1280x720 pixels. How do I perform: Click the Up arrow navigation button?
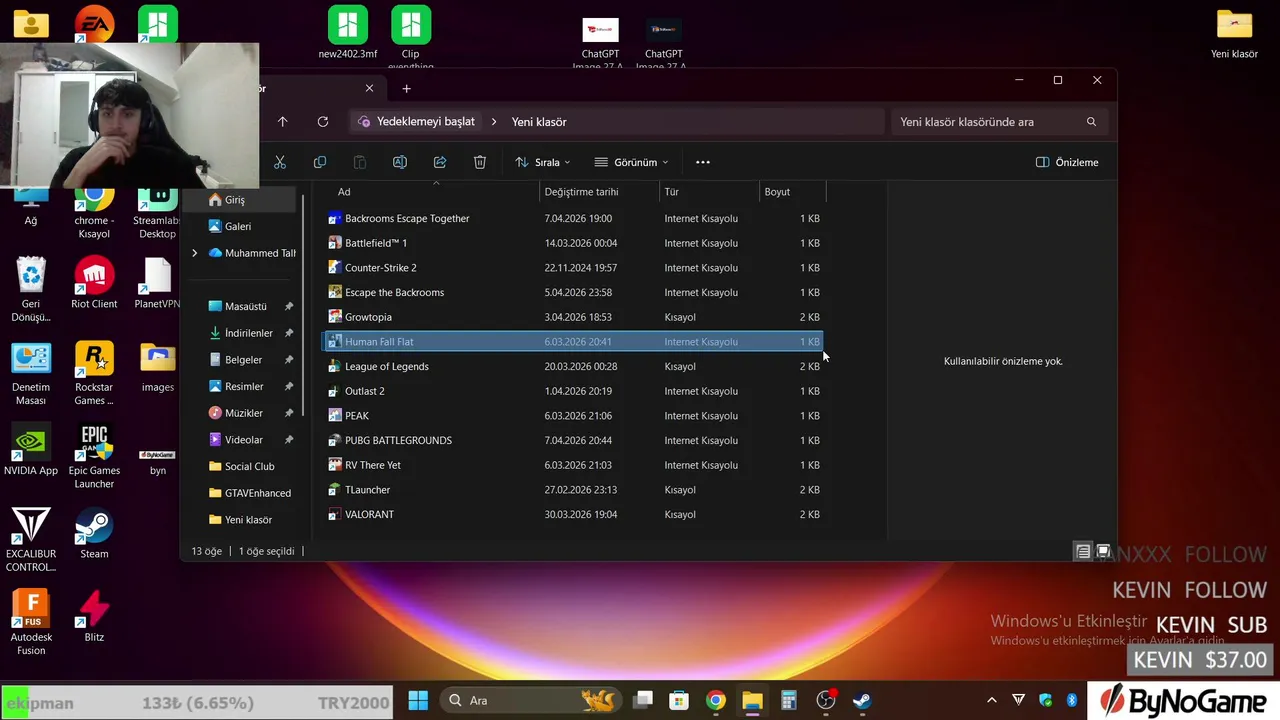tap(283, 122)
